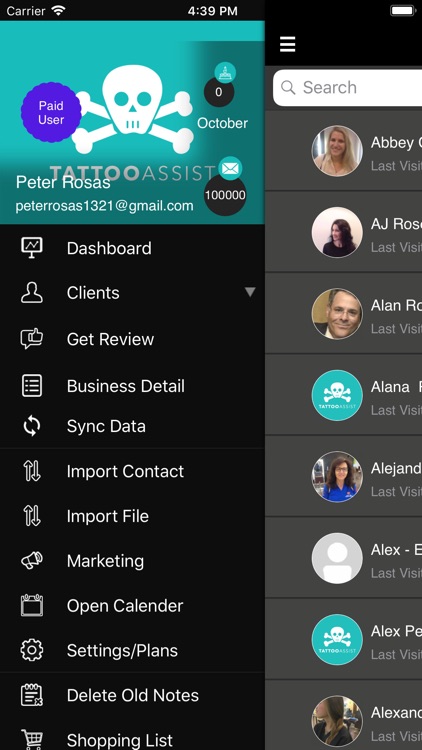Open the Dashboard monitor icon
422x750 pixels.
pos(32,248)
